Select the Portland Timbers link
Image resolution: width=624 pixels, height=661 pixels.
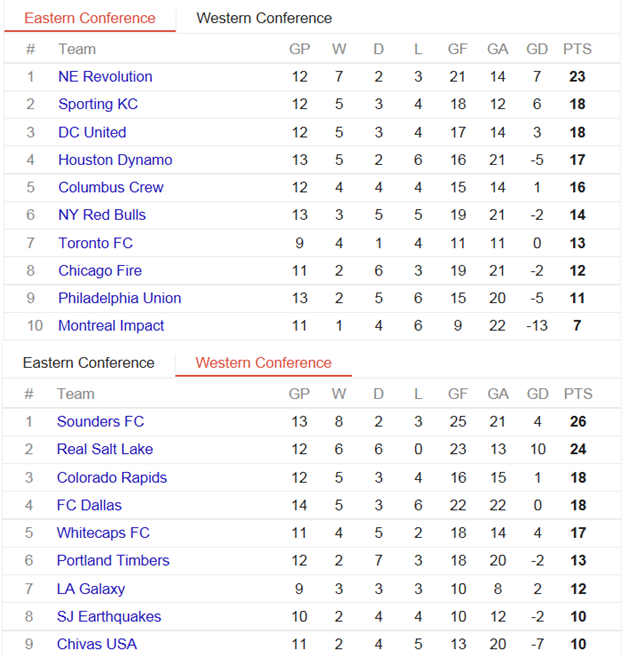[x=113, y=561]
